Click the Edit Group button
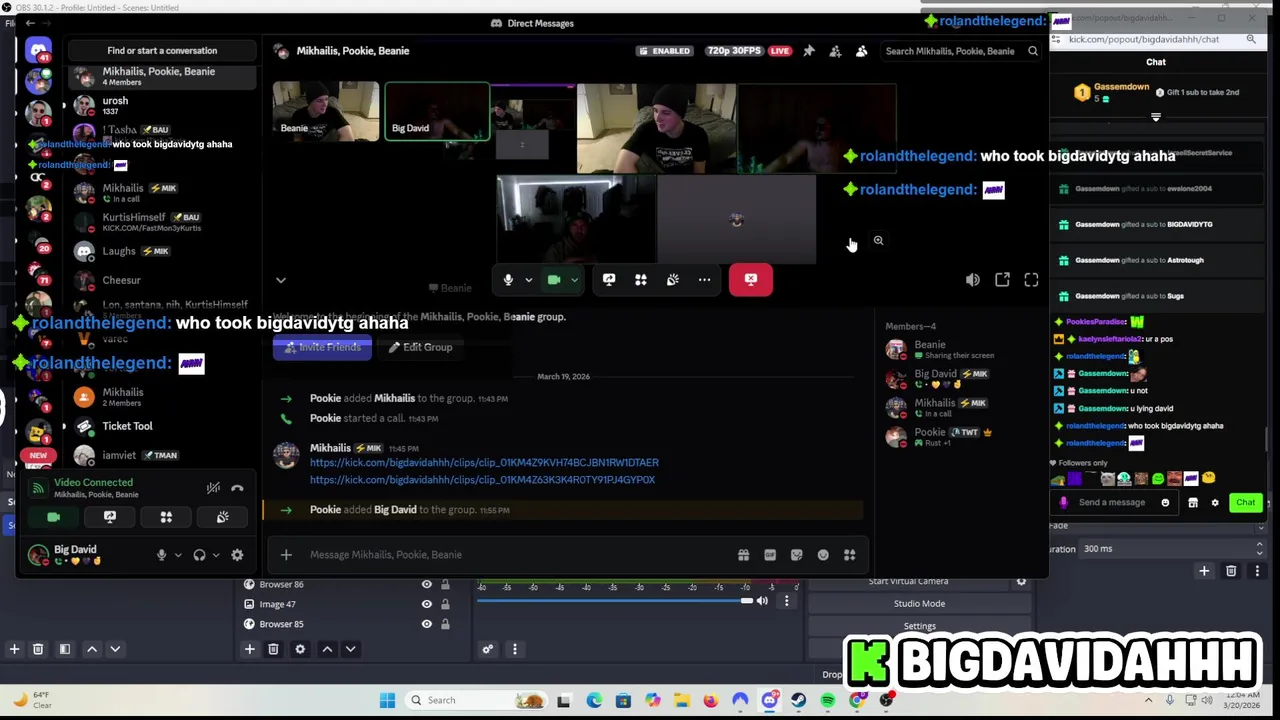The width and height of the screenshot is (1280, 720). pos(420,347)
